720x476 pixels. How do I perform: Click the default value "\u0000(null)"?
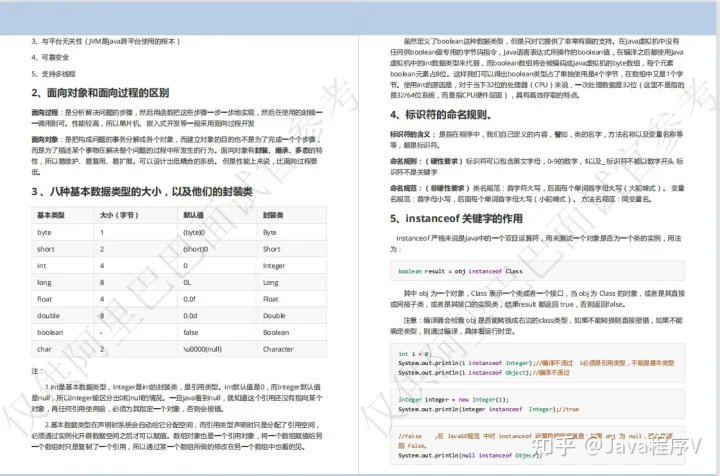(202, 349)
